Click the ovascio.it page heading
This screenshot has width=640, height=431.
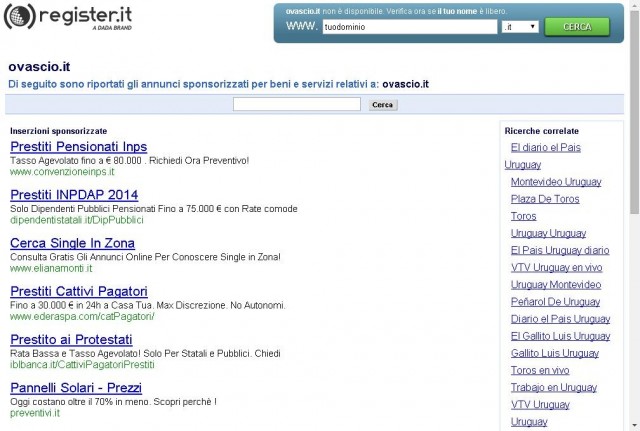(39, 67)
